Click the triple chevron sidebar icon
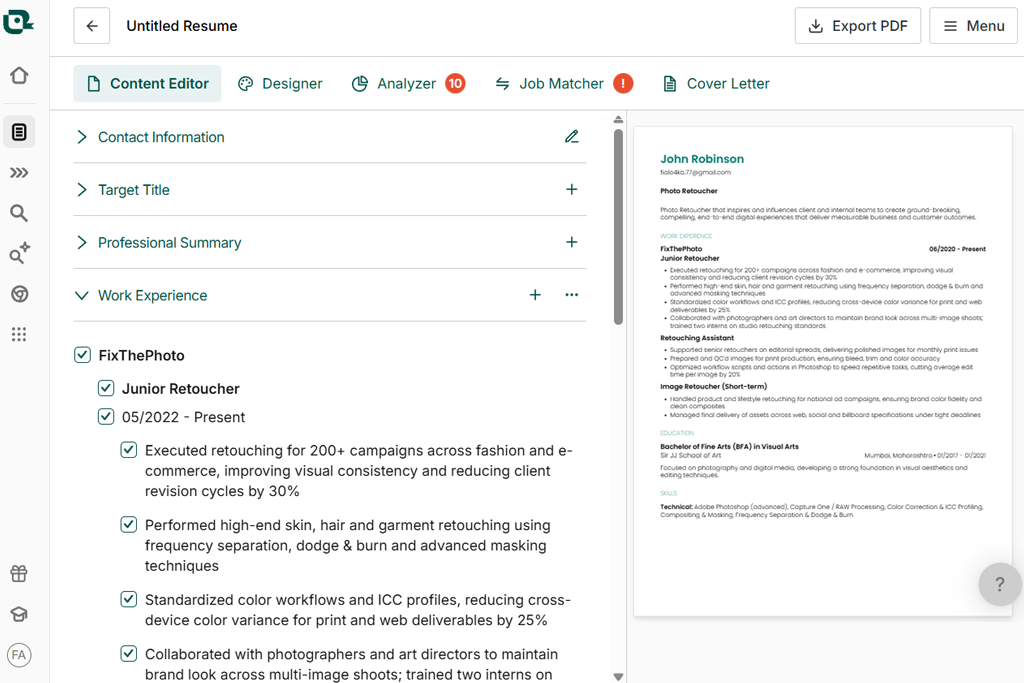The height and width of the screenshot is (683, 1024). (x=19, y=172)
